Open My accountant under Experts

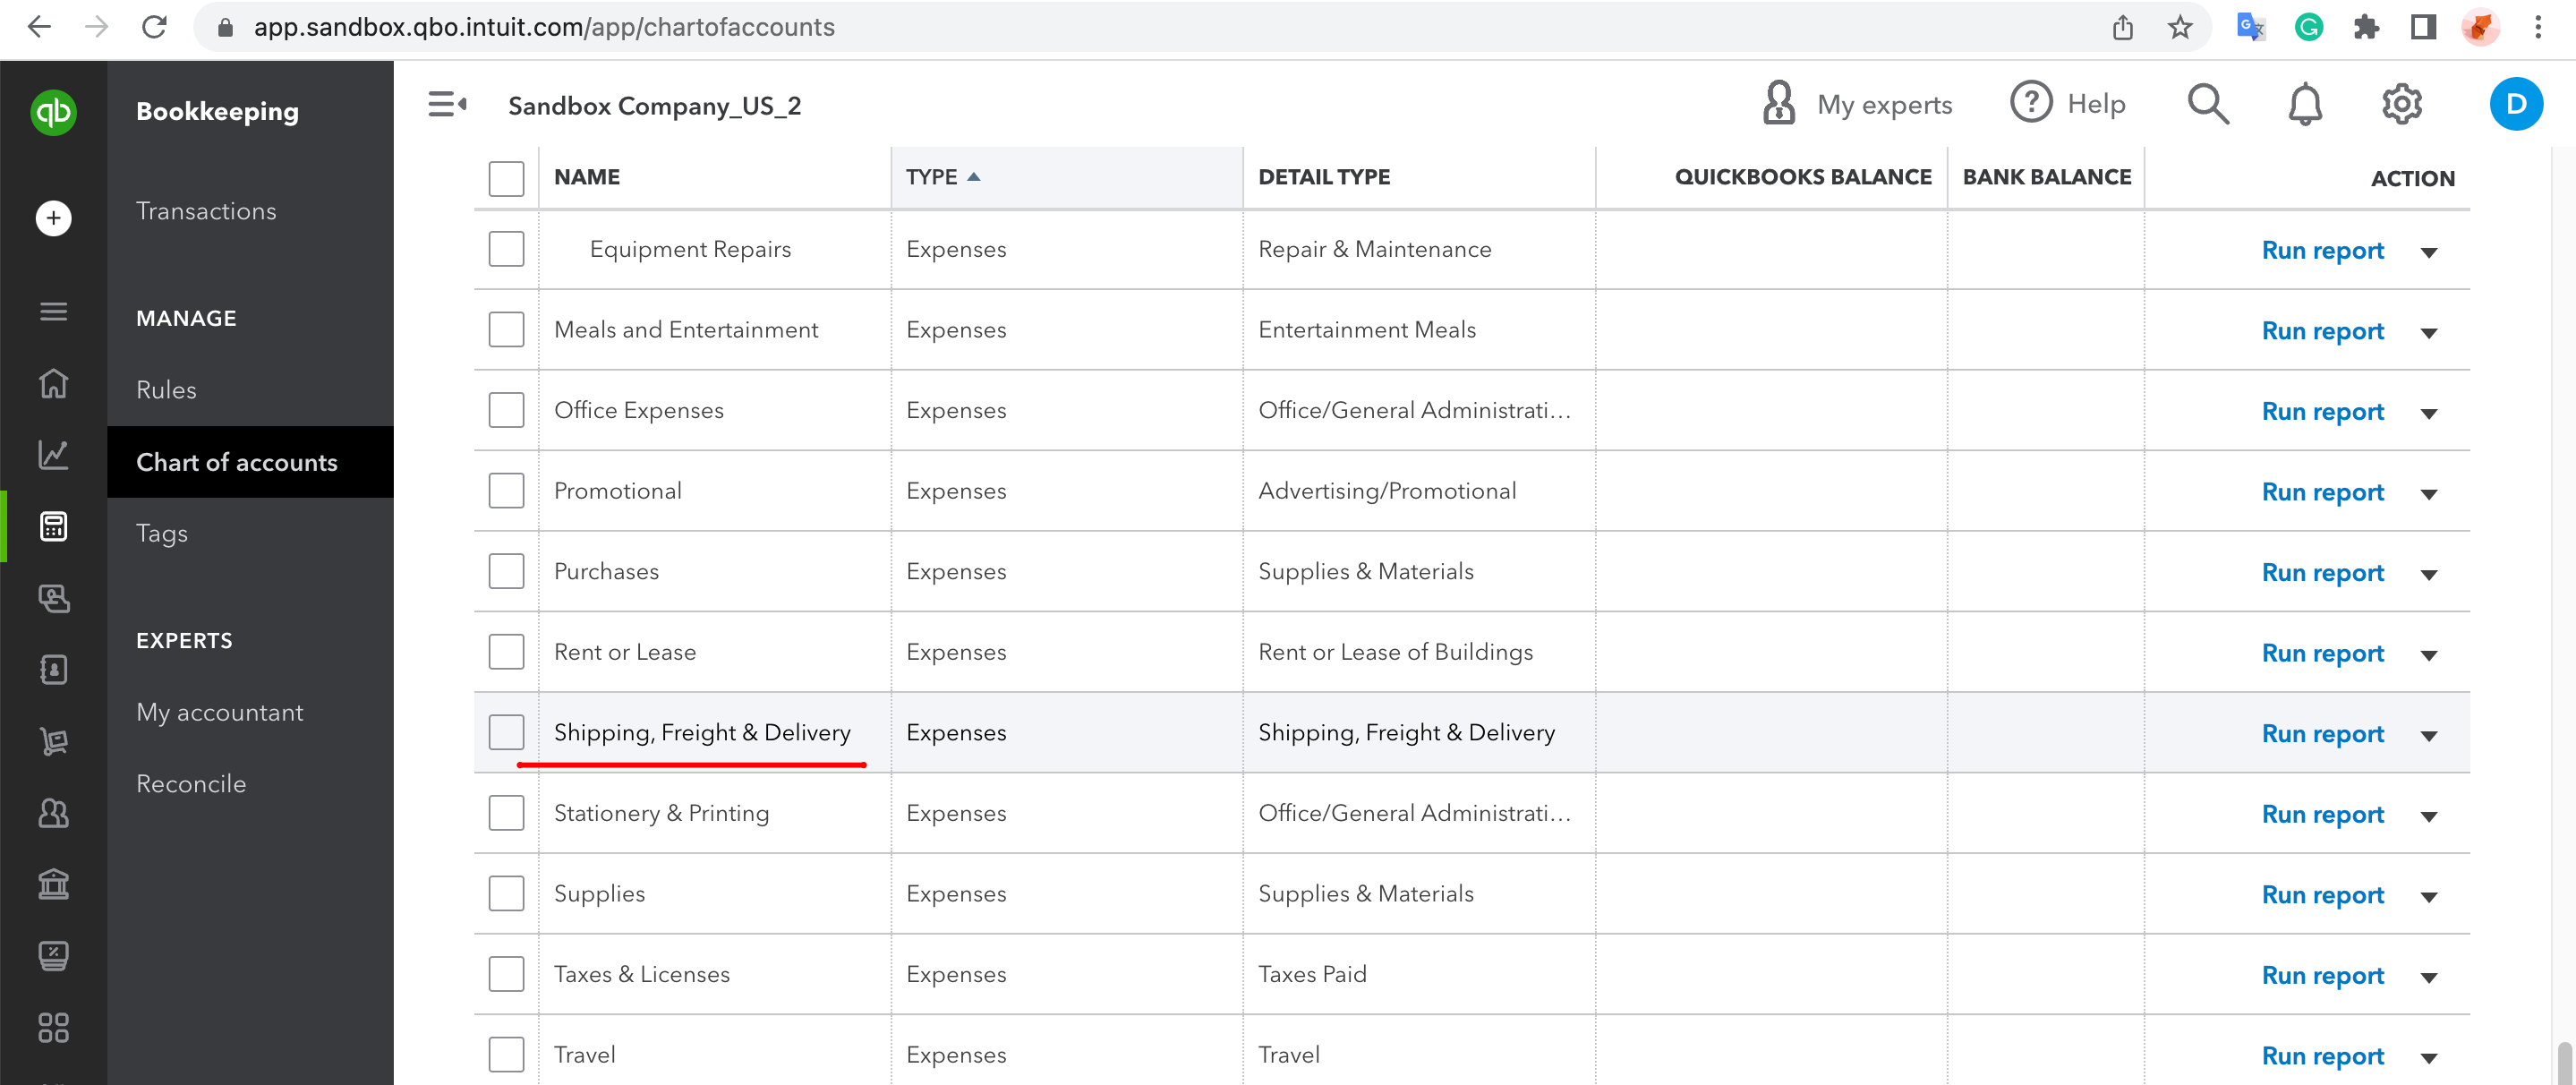pos(219,712)
